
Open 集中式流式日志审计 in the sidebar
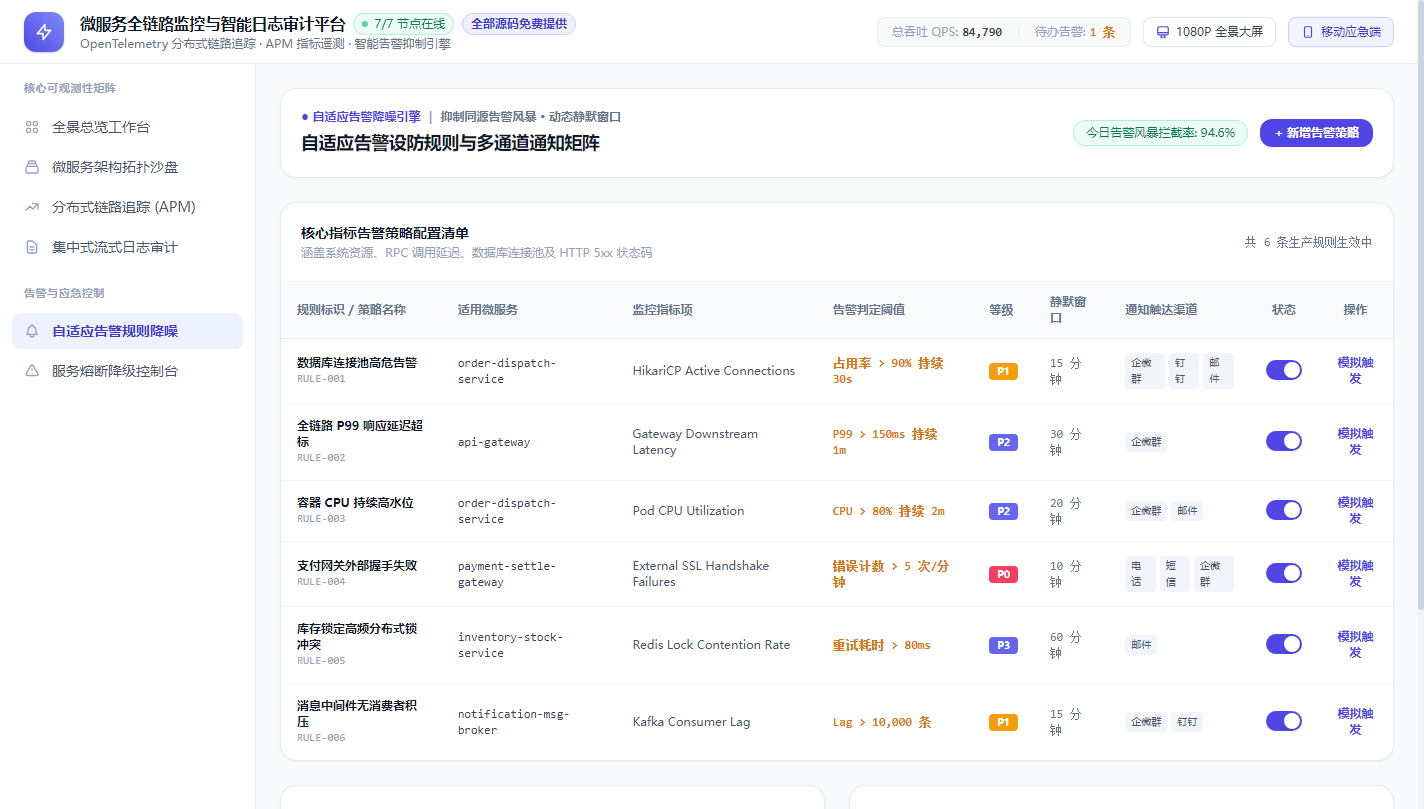click(127, 247)
